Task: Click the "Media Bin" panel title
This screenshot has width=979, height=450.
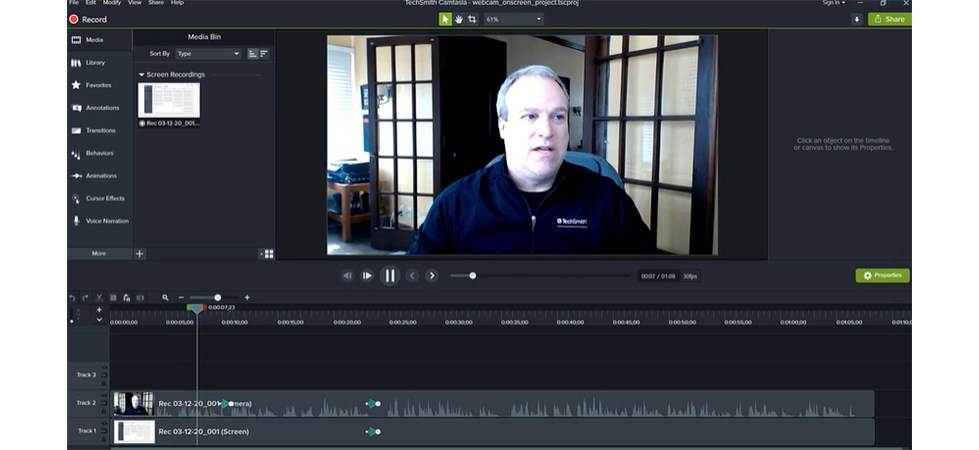Action: pyautogui.click(x=204, y=37)
